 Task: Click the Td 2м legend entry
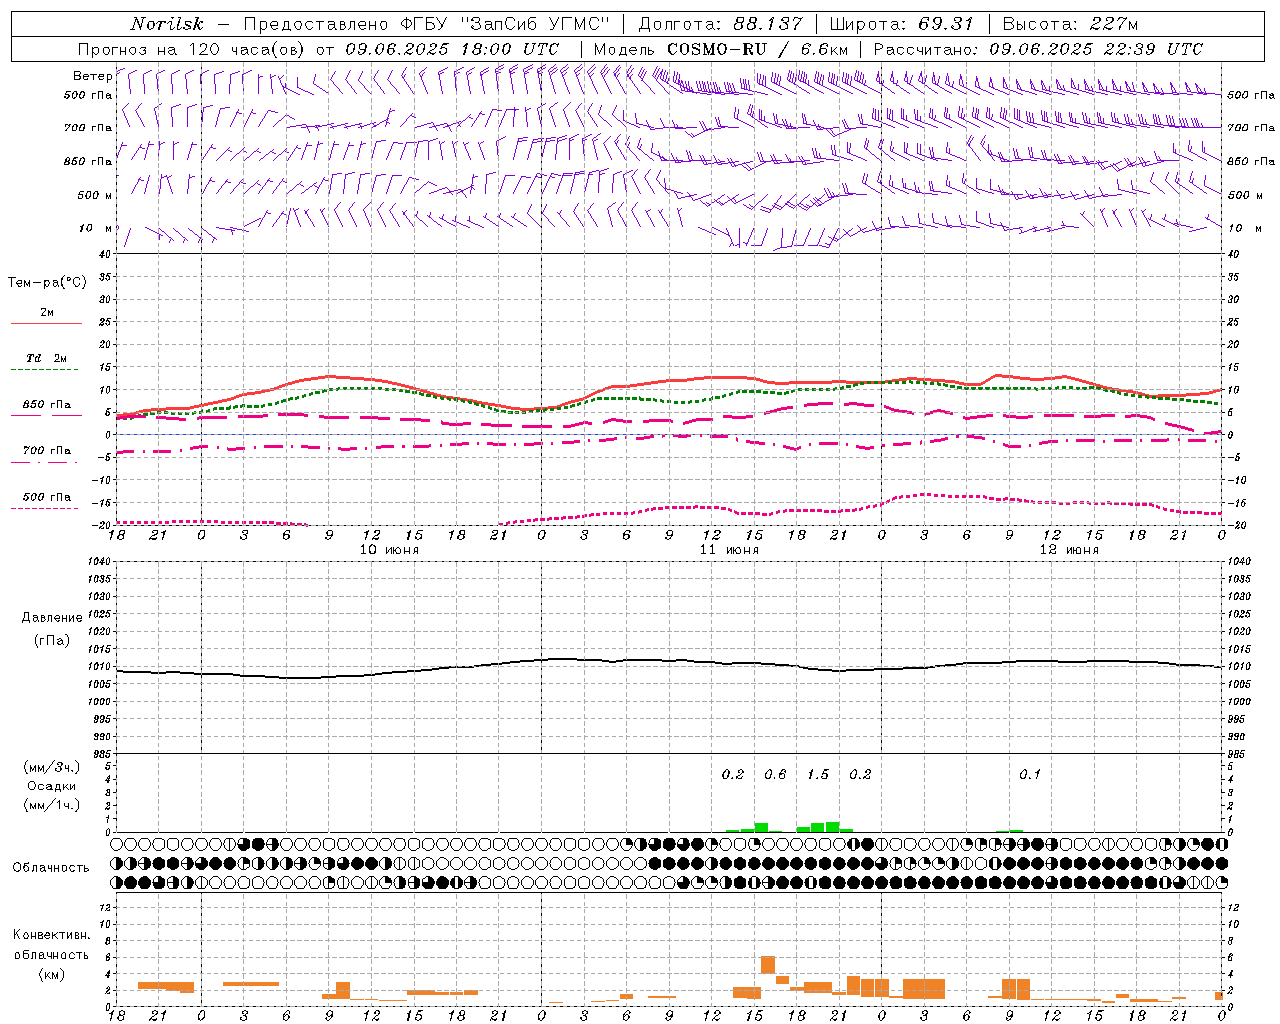(x=47, y=358)
